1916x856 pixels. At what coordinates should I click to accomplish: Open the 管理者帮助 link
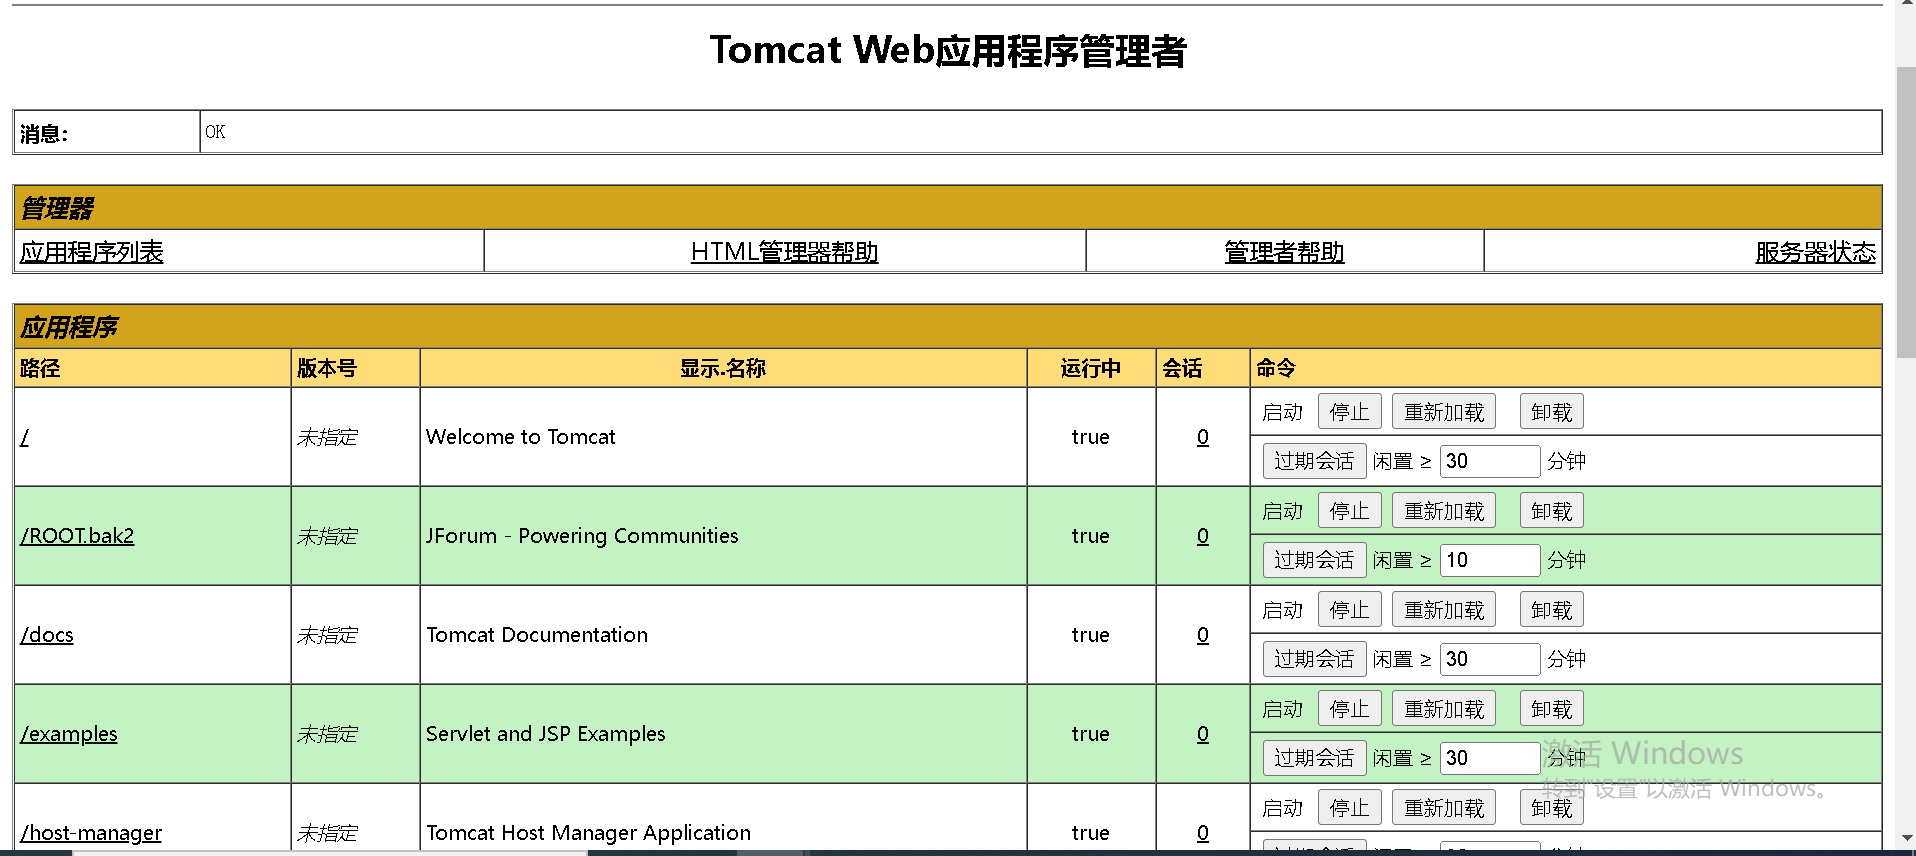(1285, 252)
